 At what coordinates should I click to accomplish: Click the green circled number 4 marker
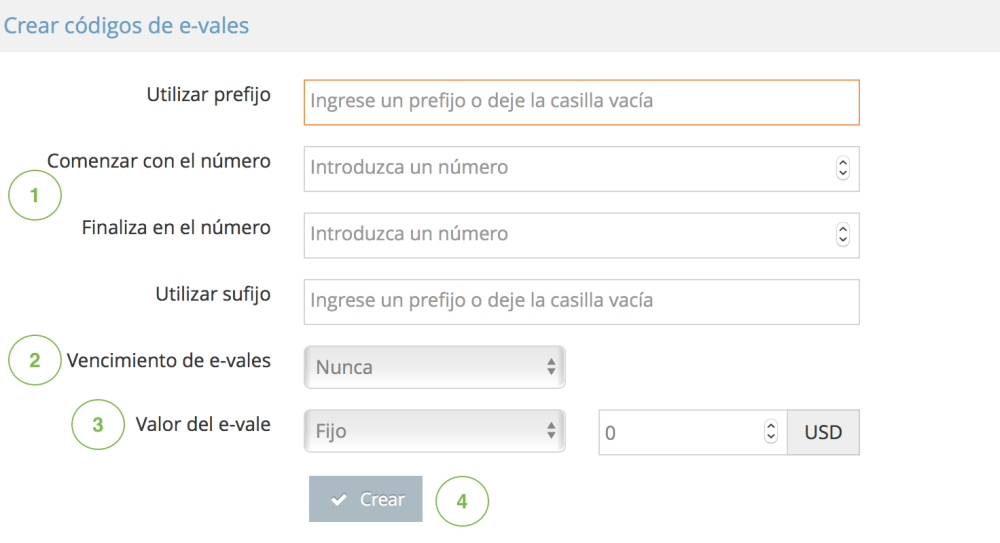[462, 501]
